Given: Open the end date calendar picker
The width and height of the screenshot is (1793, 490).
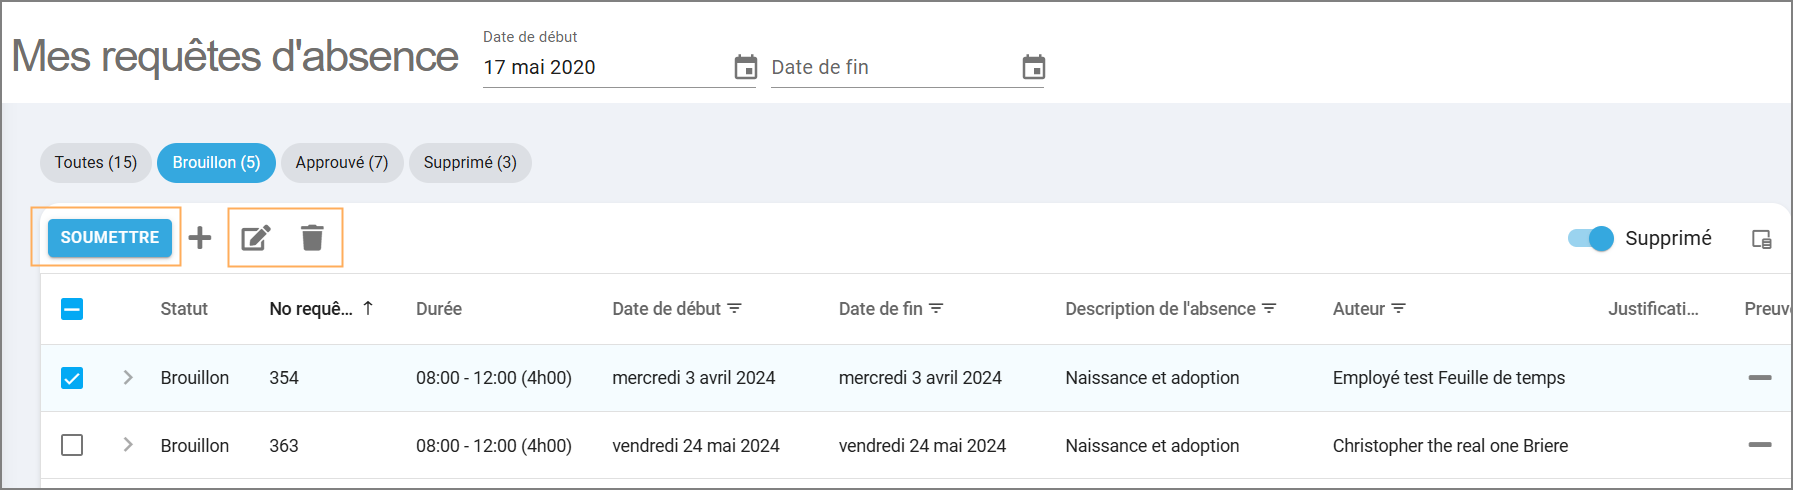Looking at the screenshot, I should point(1033,67).
